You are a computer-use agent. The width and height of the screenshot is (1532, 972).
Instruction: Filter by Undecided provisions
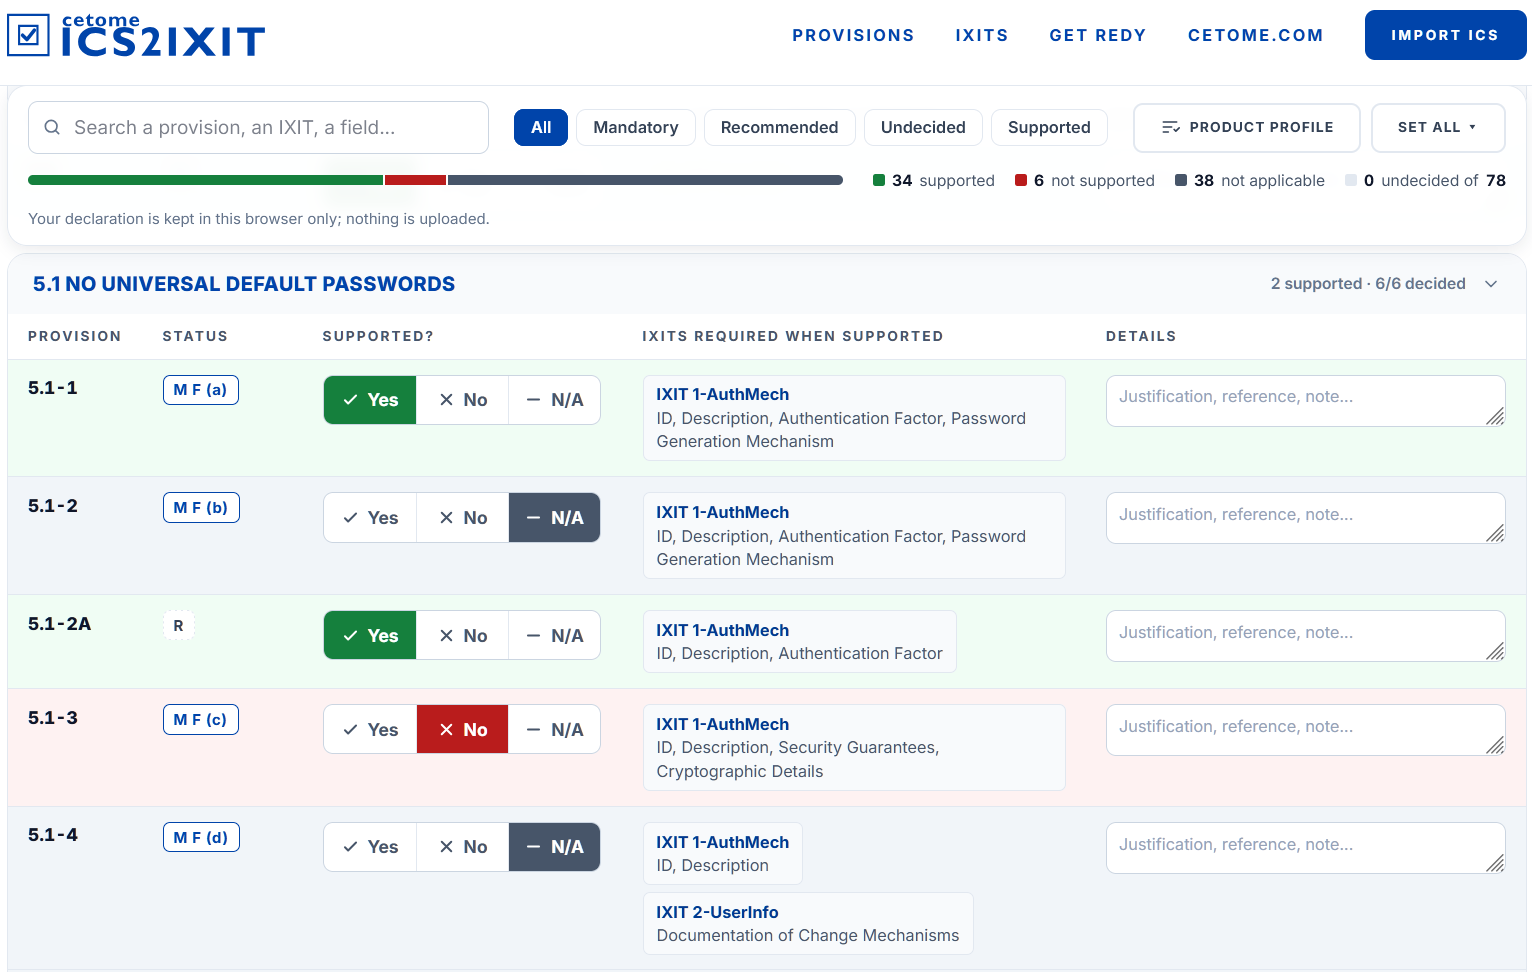tap(923, 127)
